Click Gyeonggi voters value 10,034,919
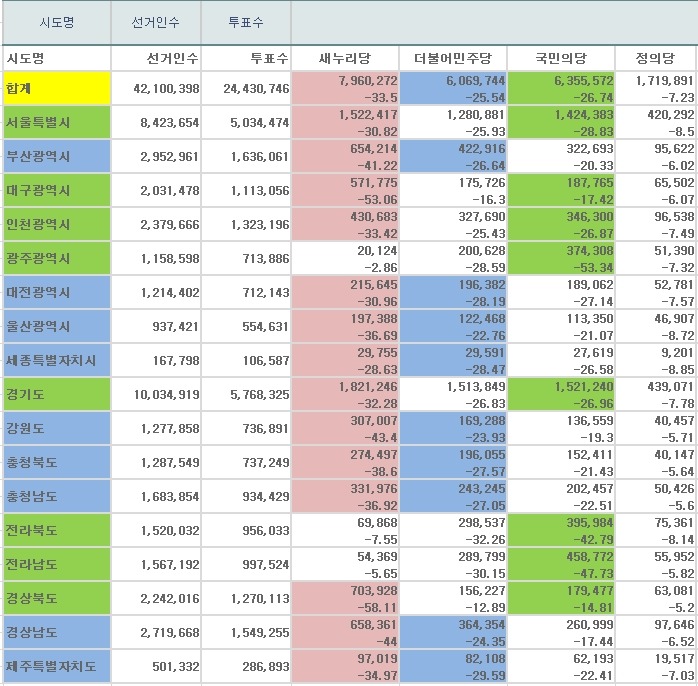The image size is (698, 686). click(166, 394)
